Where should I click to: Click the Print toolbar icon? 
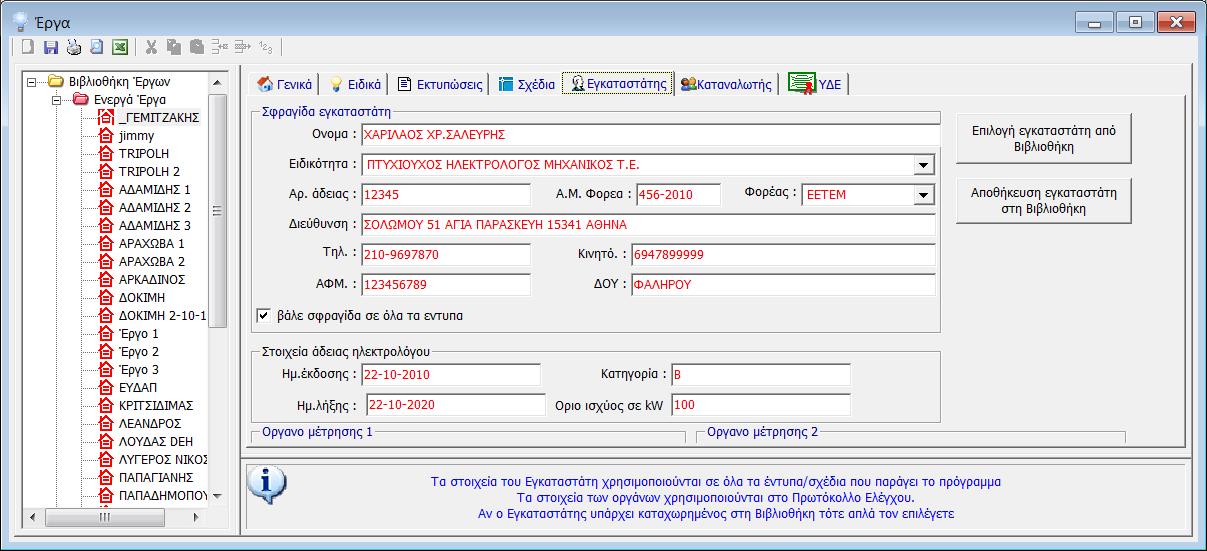coord(74,46)
